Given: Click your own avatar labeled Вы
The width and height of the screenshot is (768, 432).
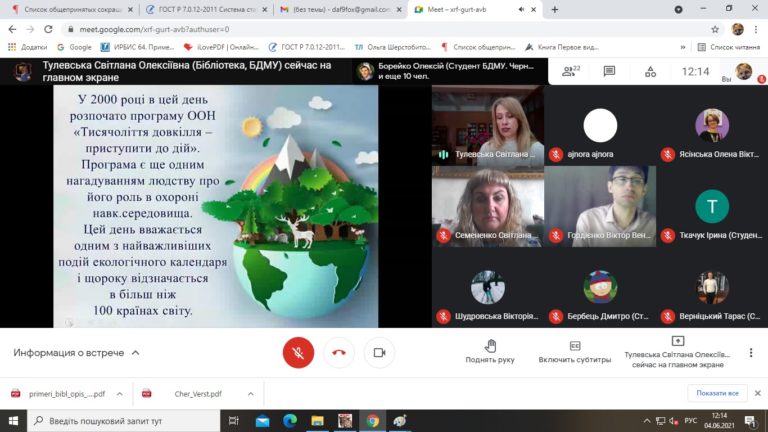Looking at the screenshot, I should pyautogui.click(x=744, y=72).
